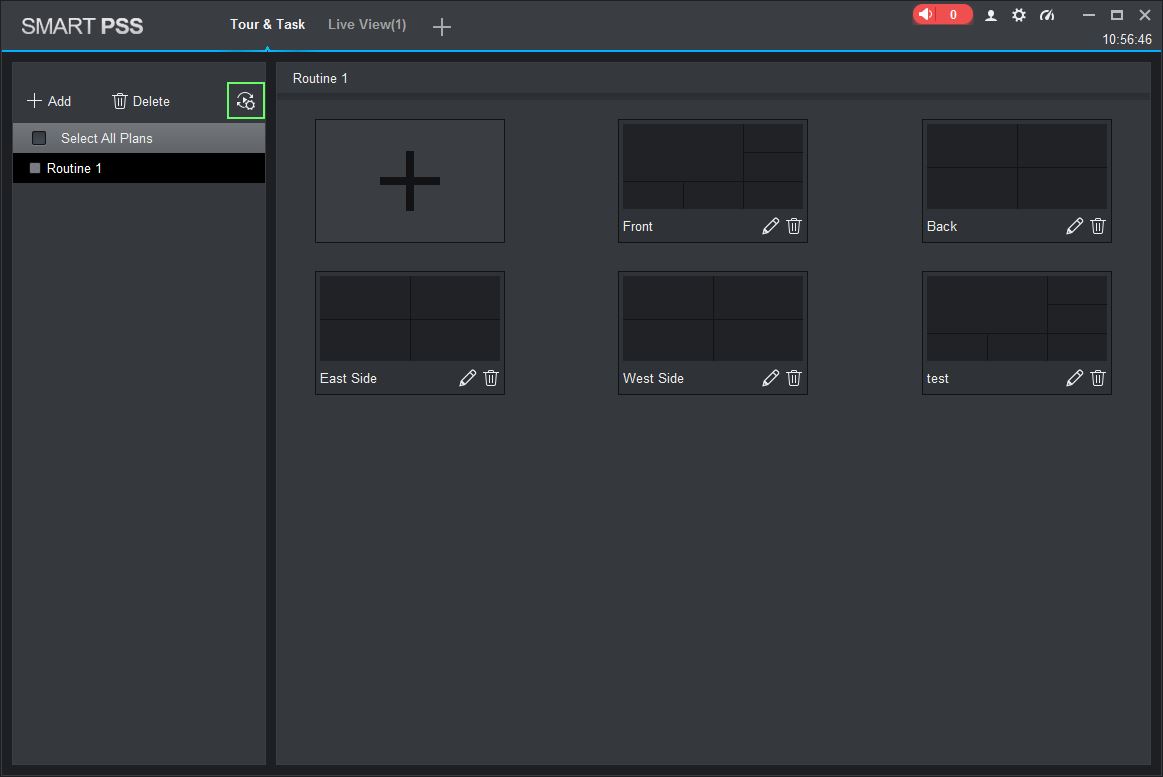Delete the test task
Image resolution: width=1163 pixels, height=777 pixels.
[x=1098, y=378]
